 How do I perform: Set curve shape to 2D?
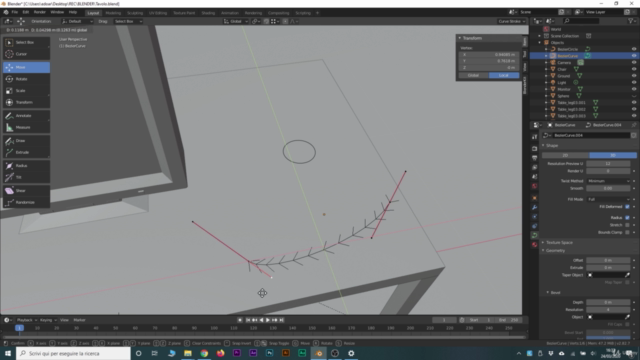tap(565, 156)
